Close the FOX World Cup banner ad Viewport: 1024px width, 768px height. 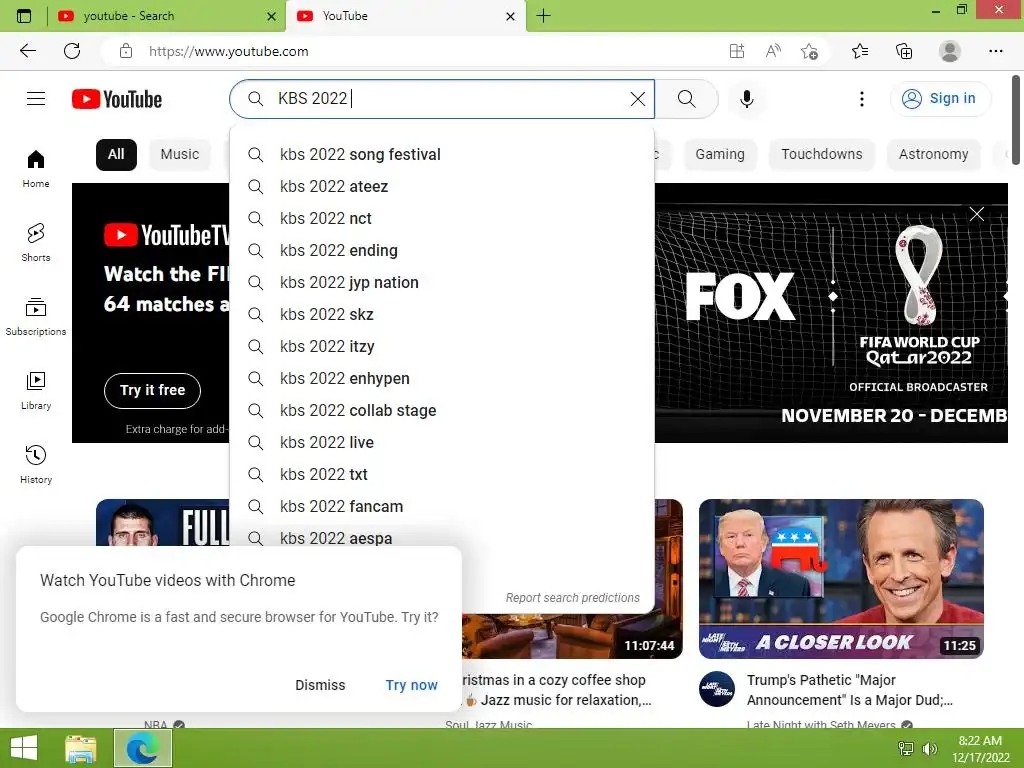[976, 214]
